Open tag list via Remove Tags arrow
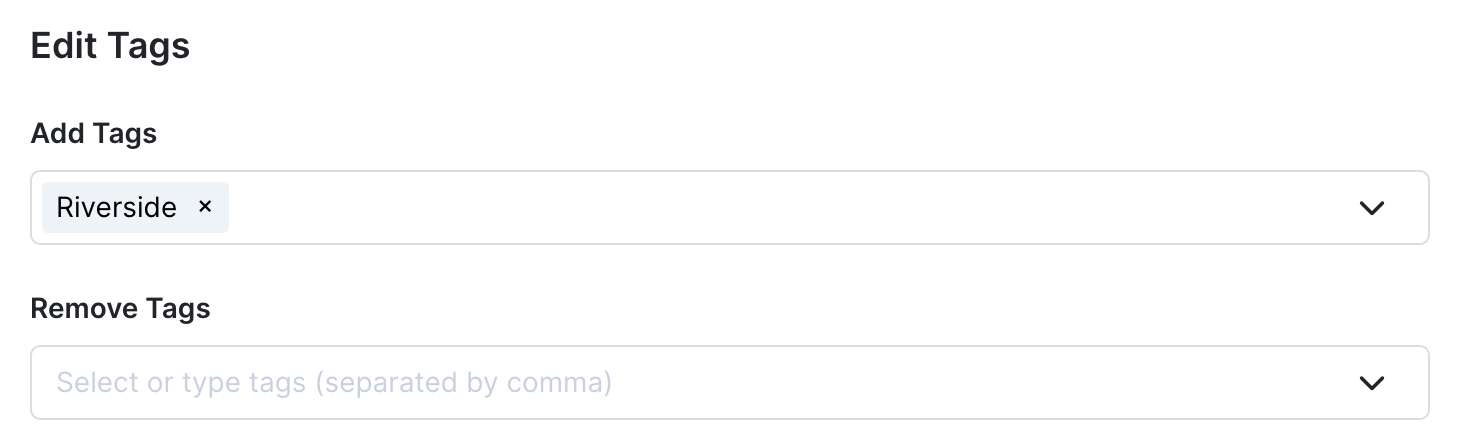 (1371, 383)
